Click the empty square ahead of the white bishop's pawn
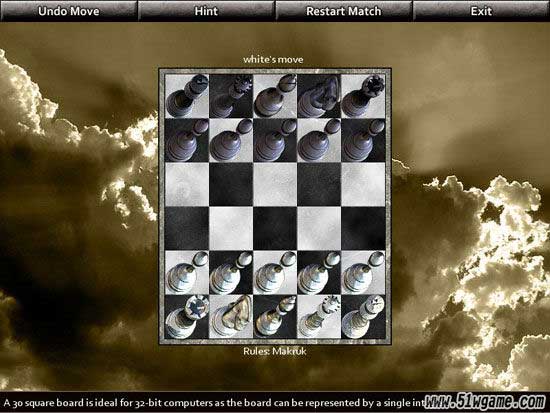Image resolution: width=550 pixels, height=413 pixels. click(x=275, y=228)
